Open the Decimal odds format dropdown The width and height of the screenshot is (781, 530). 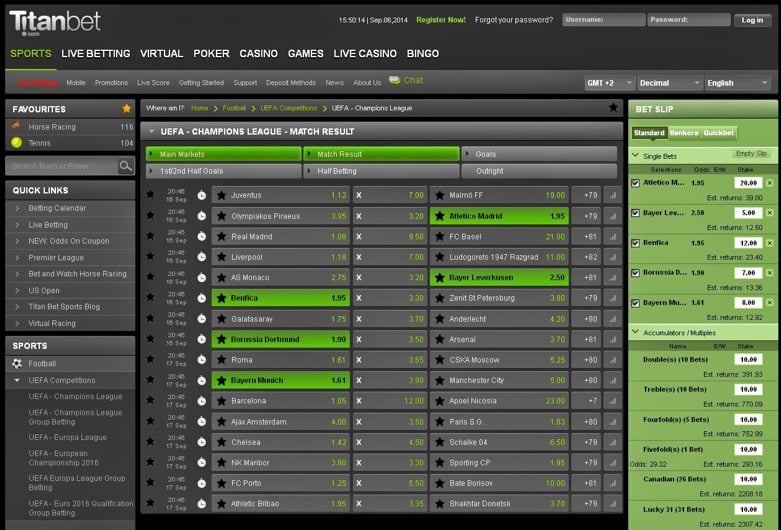click(669, 83)
